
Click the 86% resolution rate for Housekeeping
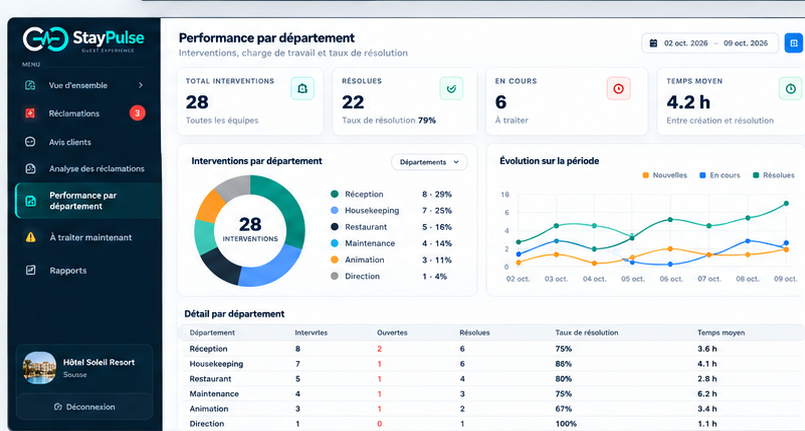(x=563, y=364)
